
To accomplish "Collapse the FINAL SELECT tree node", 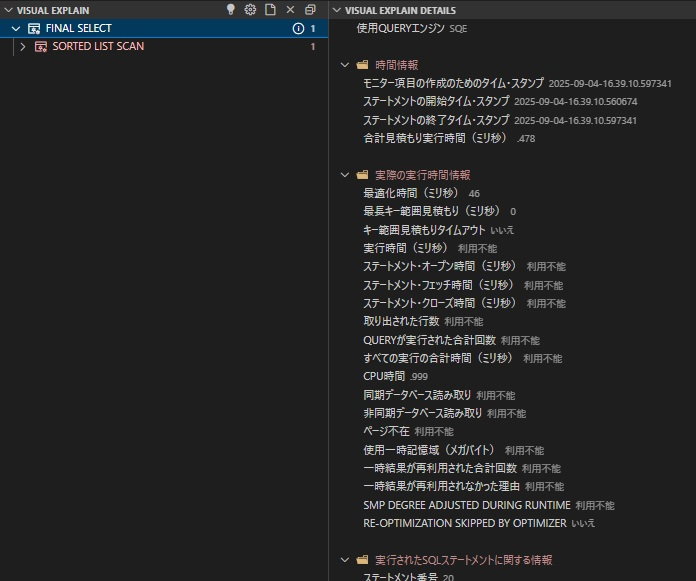I will [16, 29].
